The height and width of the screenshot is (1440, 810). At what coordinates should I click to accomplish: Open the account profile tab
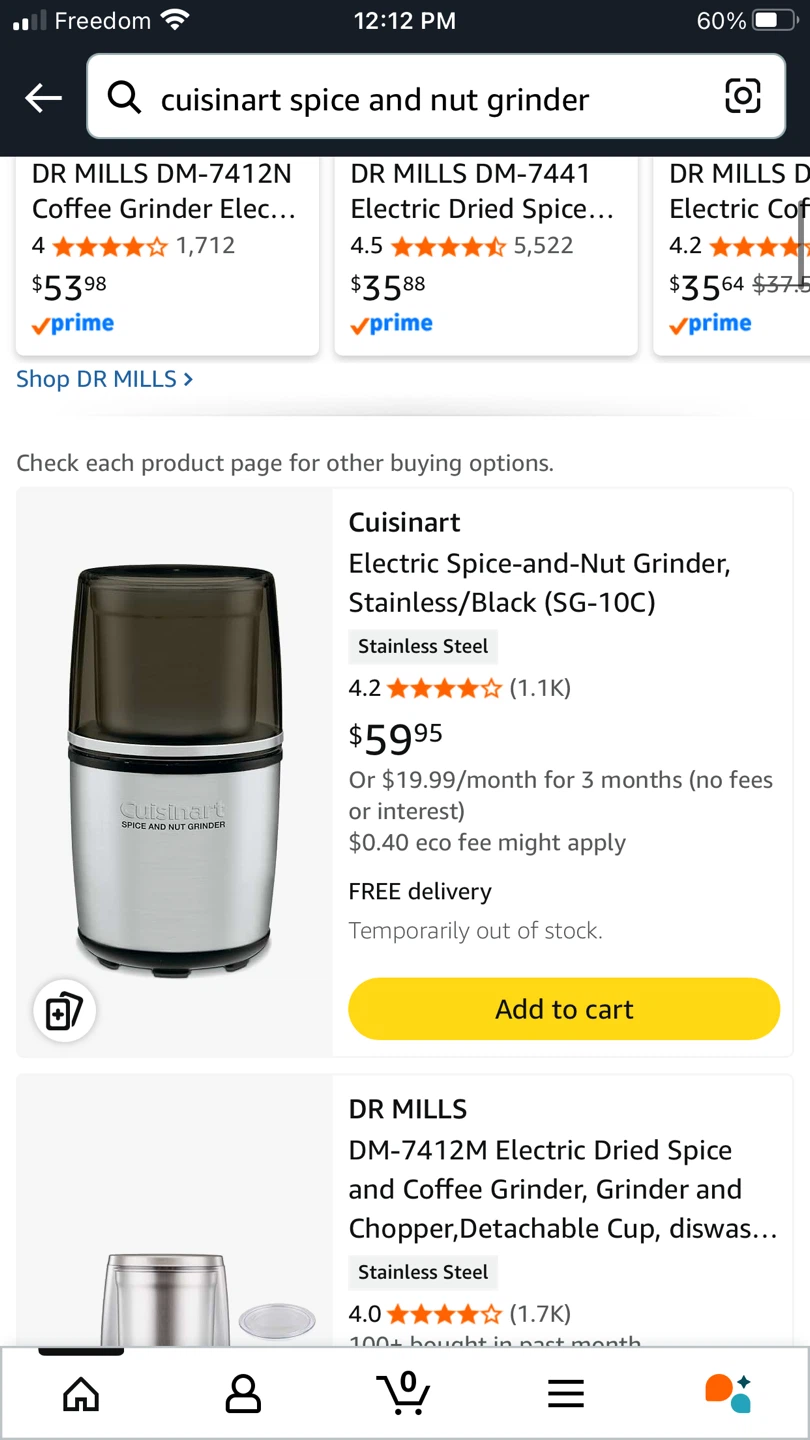[x=243, y=1393]
